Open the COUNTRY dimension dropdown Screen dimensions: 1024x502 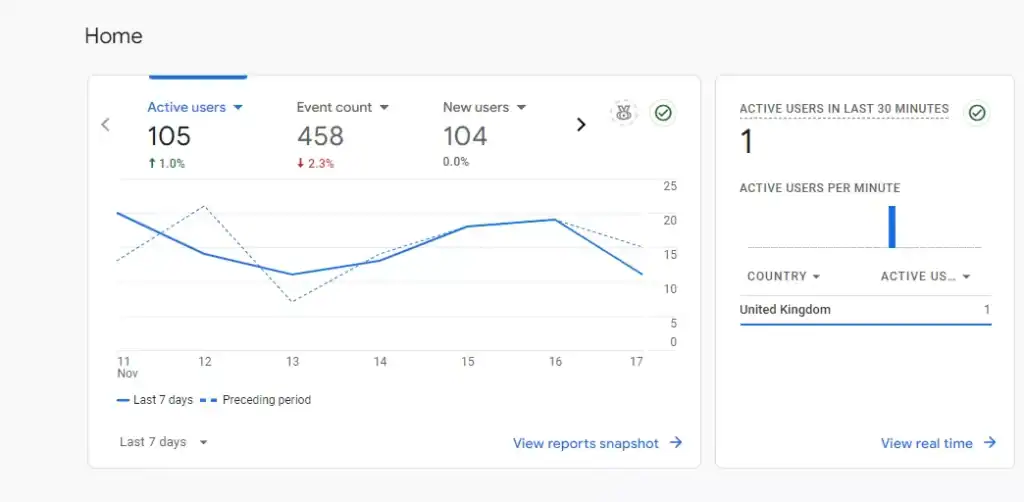click(783, 276)
